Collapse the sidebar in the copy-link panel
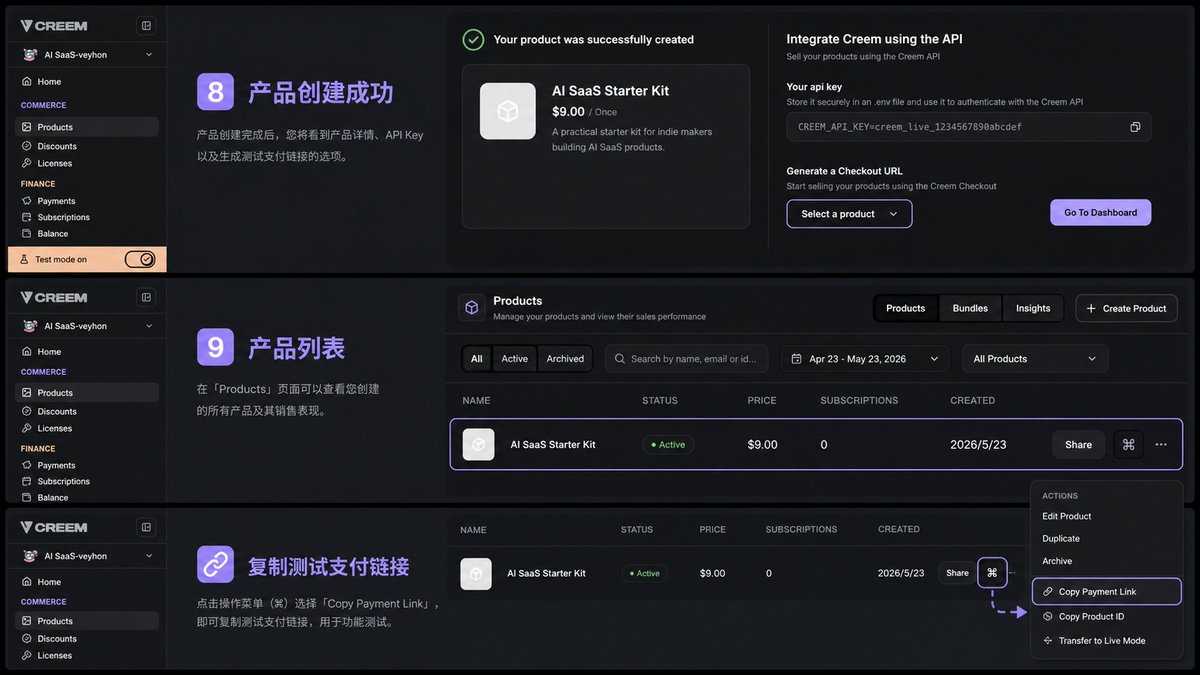 [x=146, y=527]
